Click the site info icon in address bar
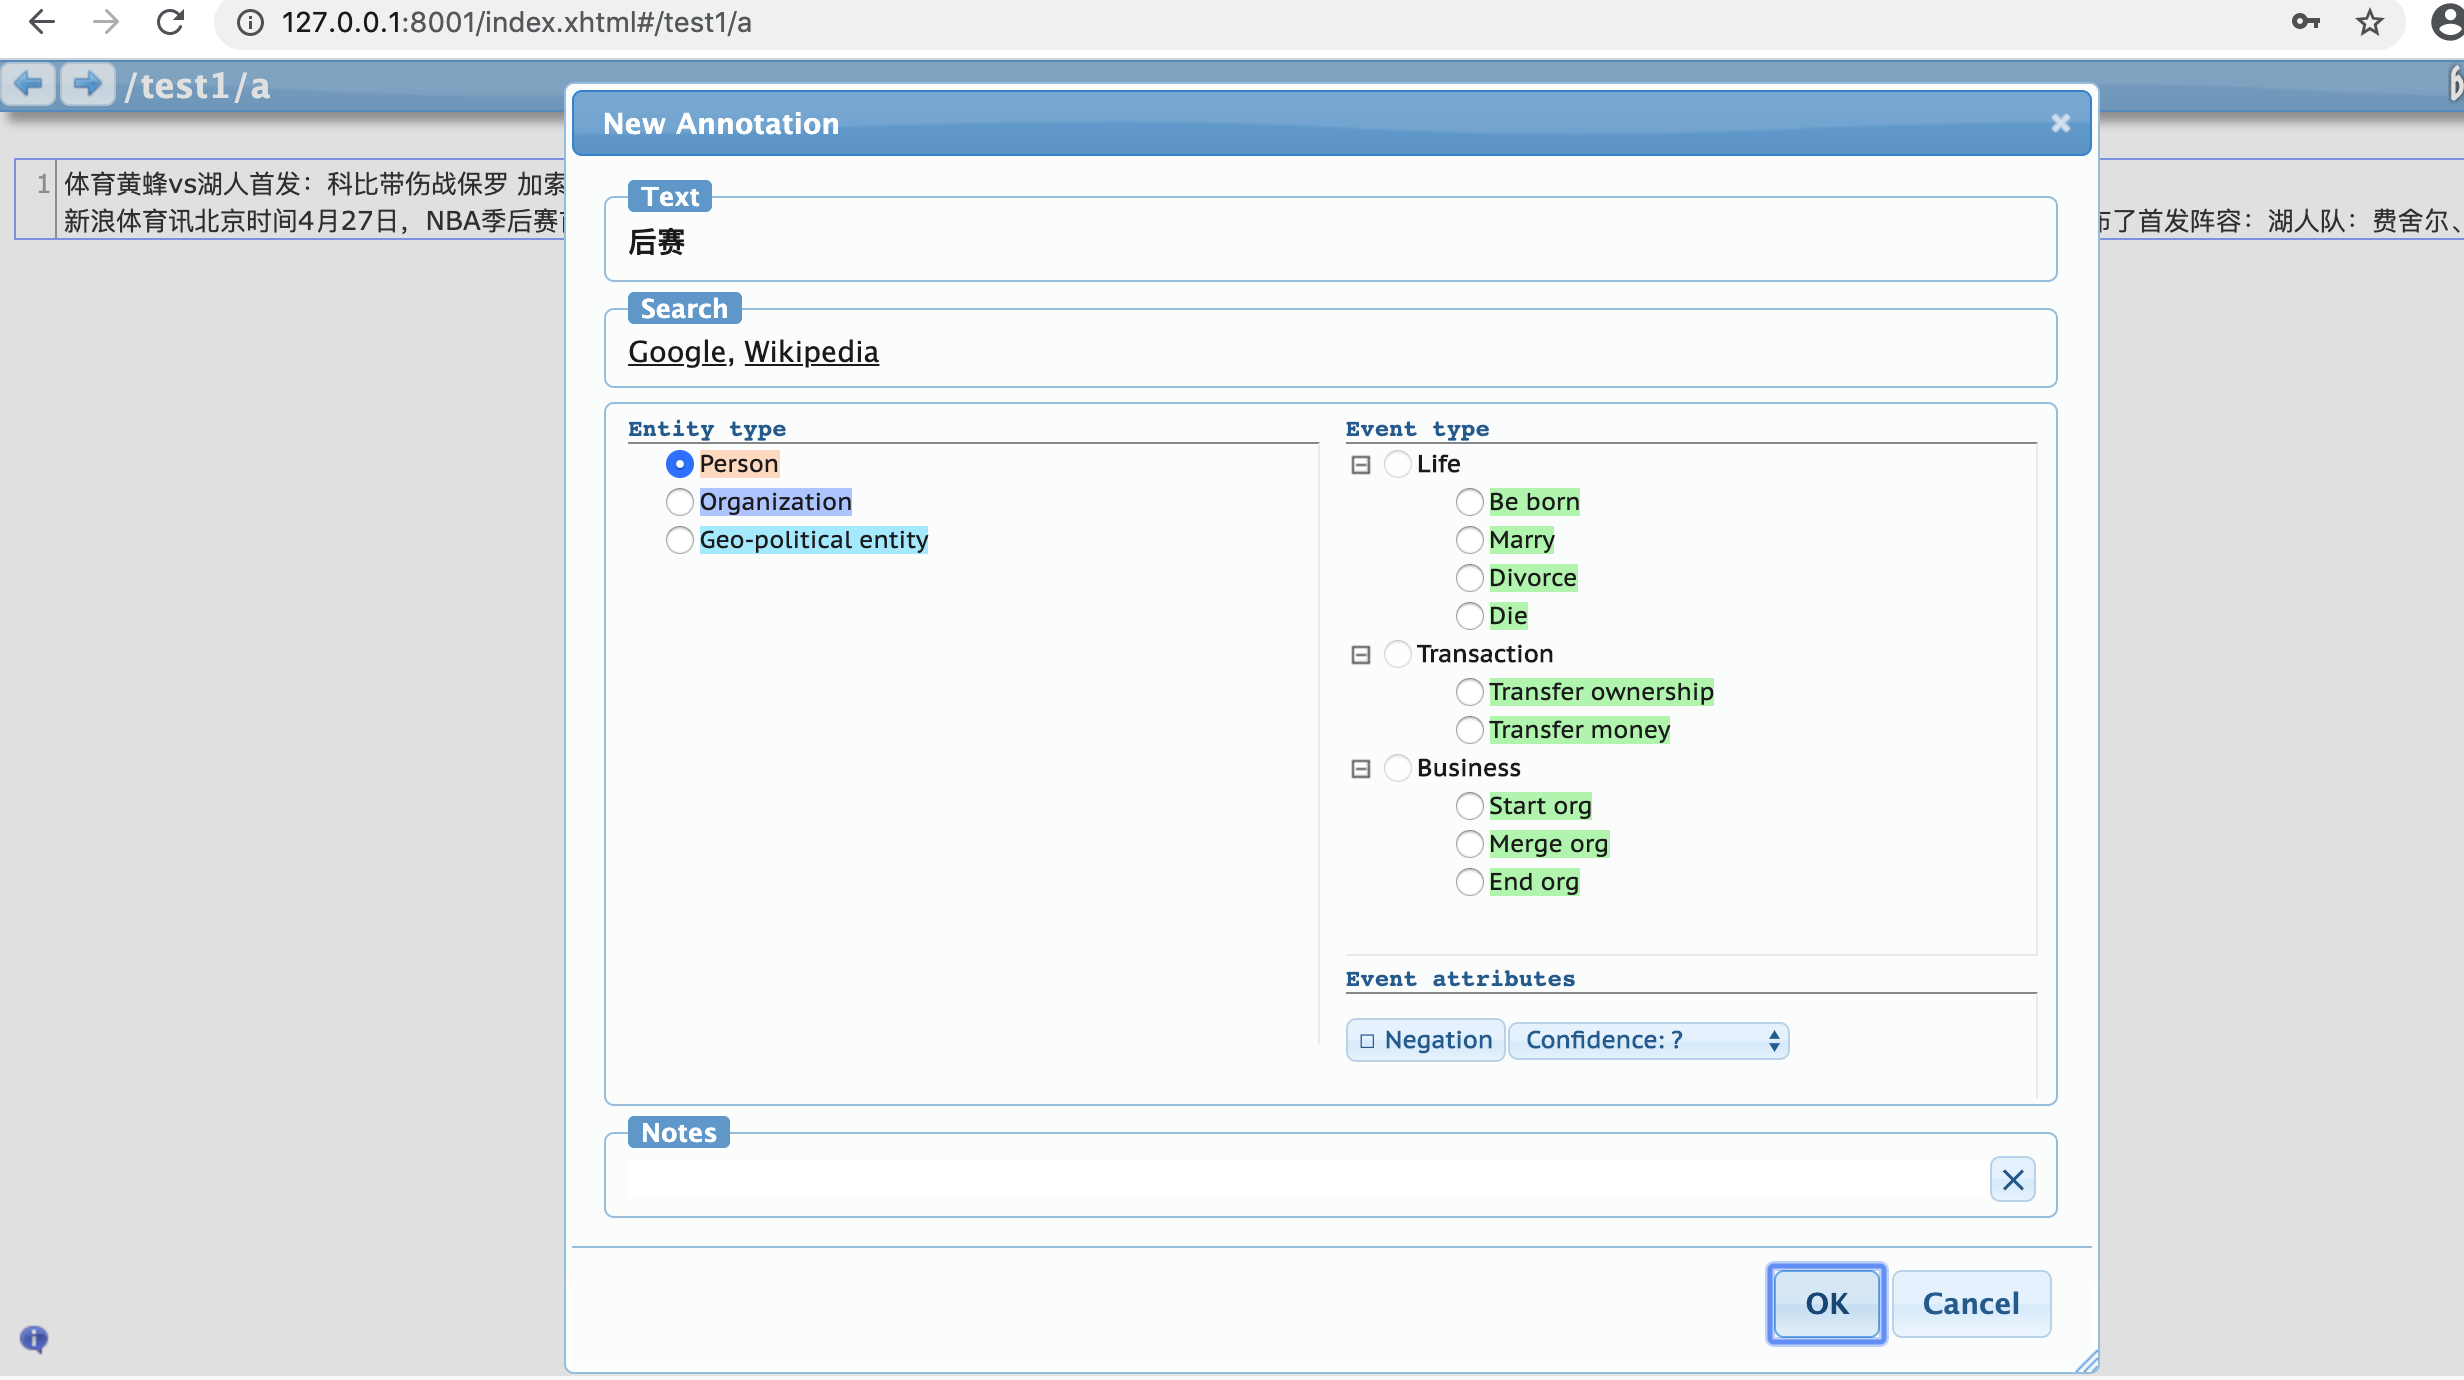2464x1380 pixels. pos(250,22)
